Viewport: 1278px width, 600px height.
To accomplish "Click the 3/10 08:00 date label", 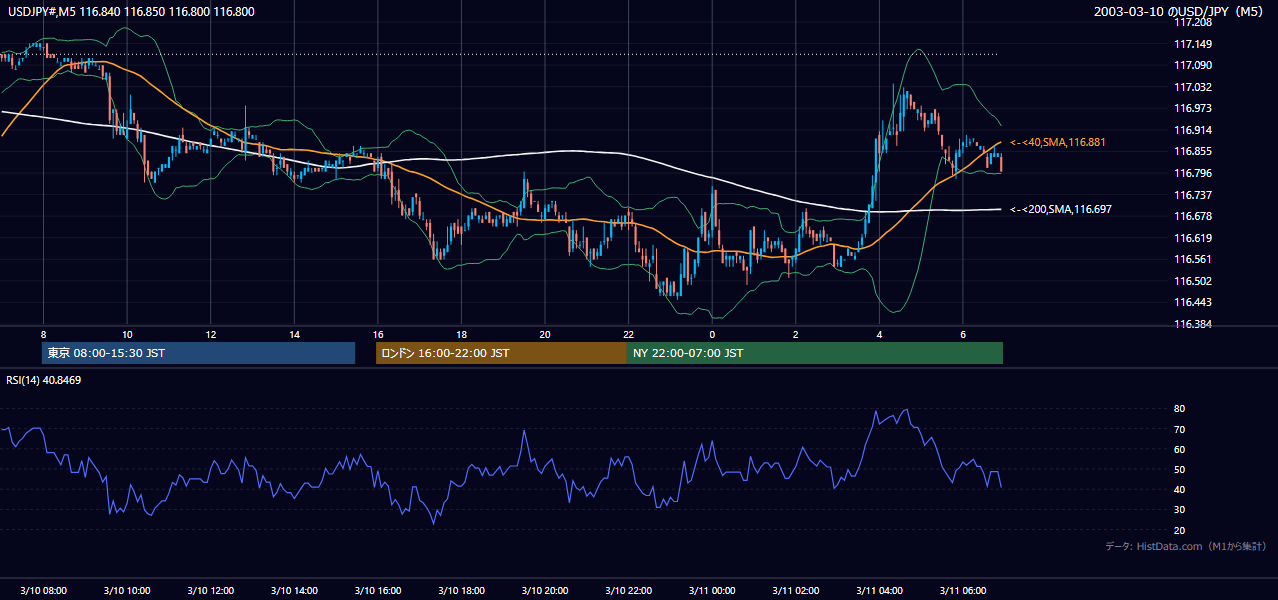I will pyautogui.click(x=43, y=590).
